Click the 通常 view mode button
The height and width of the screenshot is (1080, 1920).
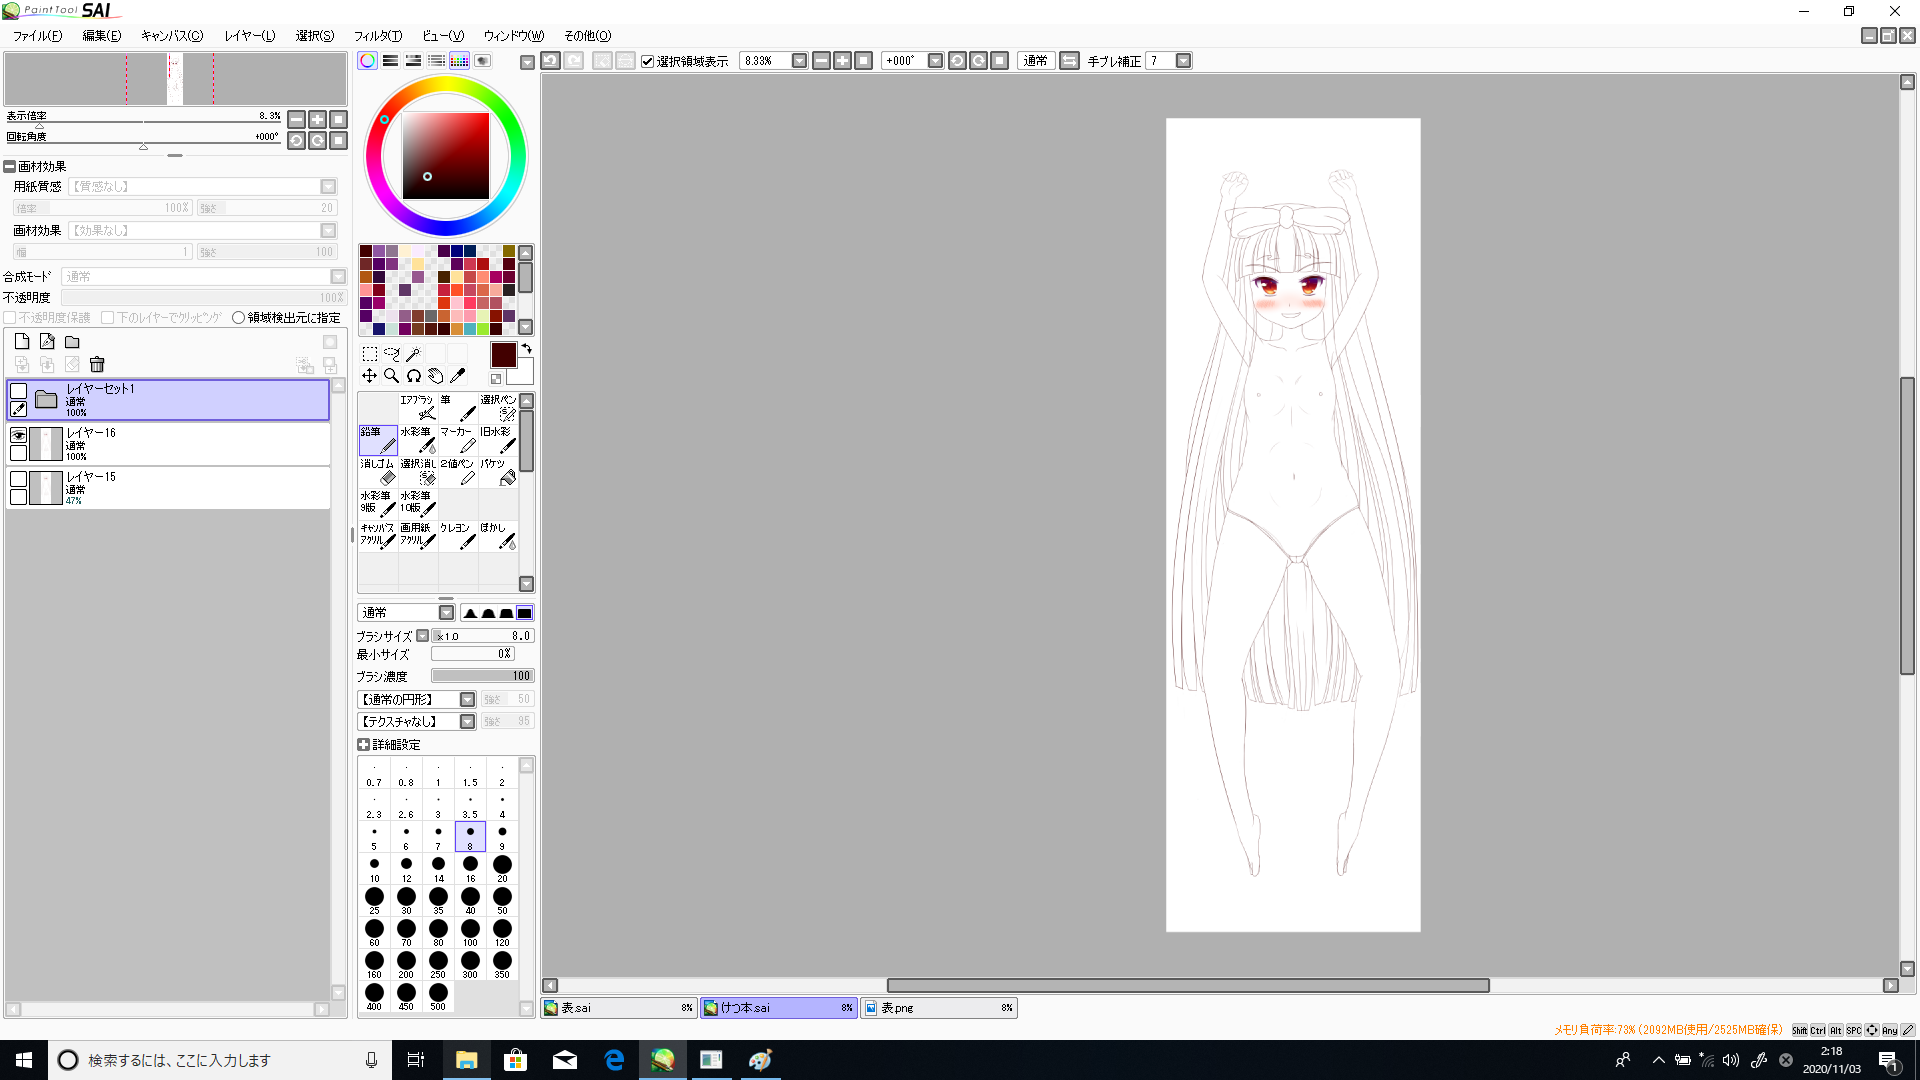tap(1035, 61)
